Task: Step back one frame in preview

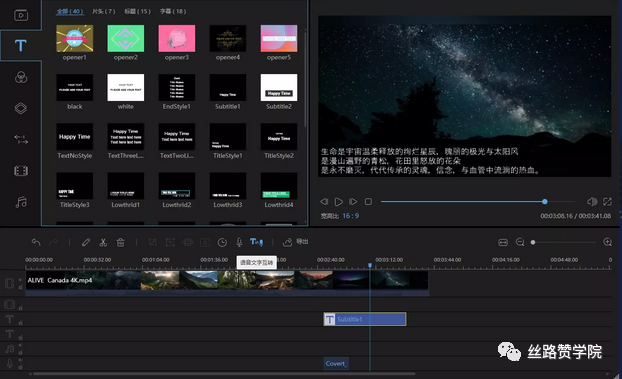Action: [x=324, y=202]
